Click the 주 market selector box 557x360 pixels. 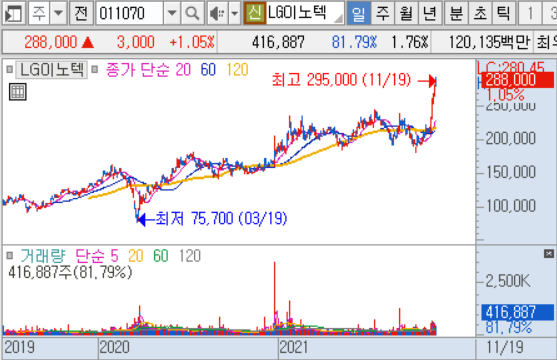(x=39, y=14)
